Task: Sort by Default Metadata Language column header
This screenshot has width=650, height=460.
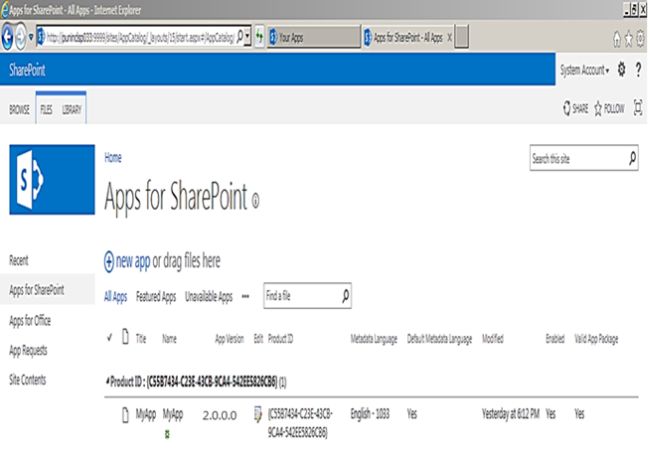Action: click(439, 339)
